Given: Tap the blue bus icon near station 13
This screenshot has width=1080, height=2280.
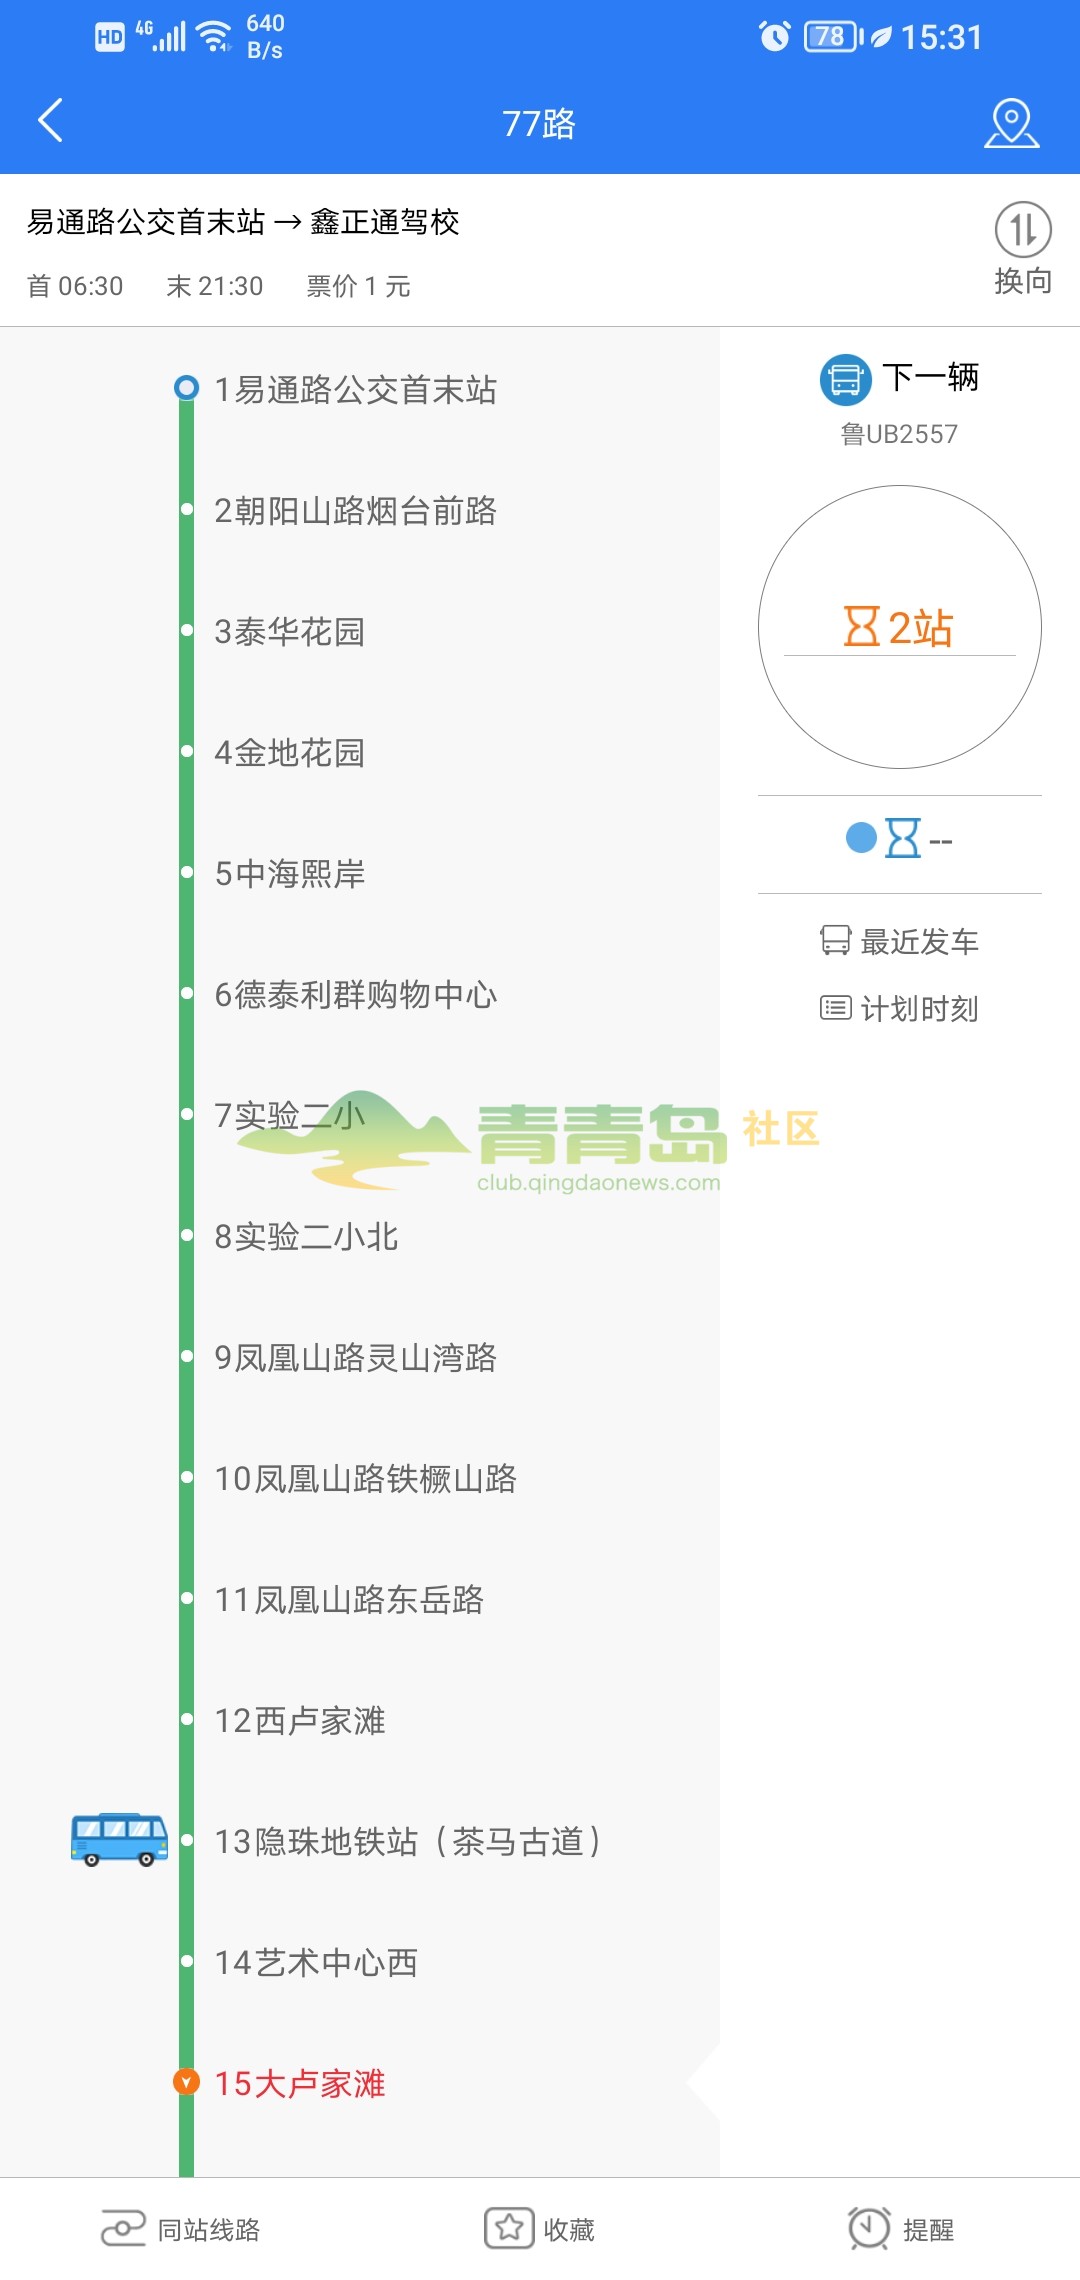Looking at the screenshot, I should pyautogui.click(x=119, y=1840).
